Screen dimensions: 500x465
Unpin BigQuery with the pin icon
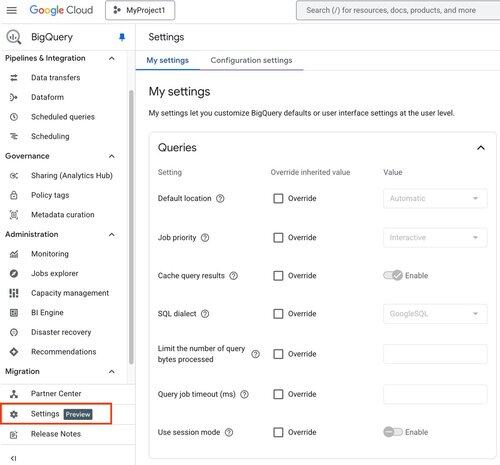tap(122, 37)
